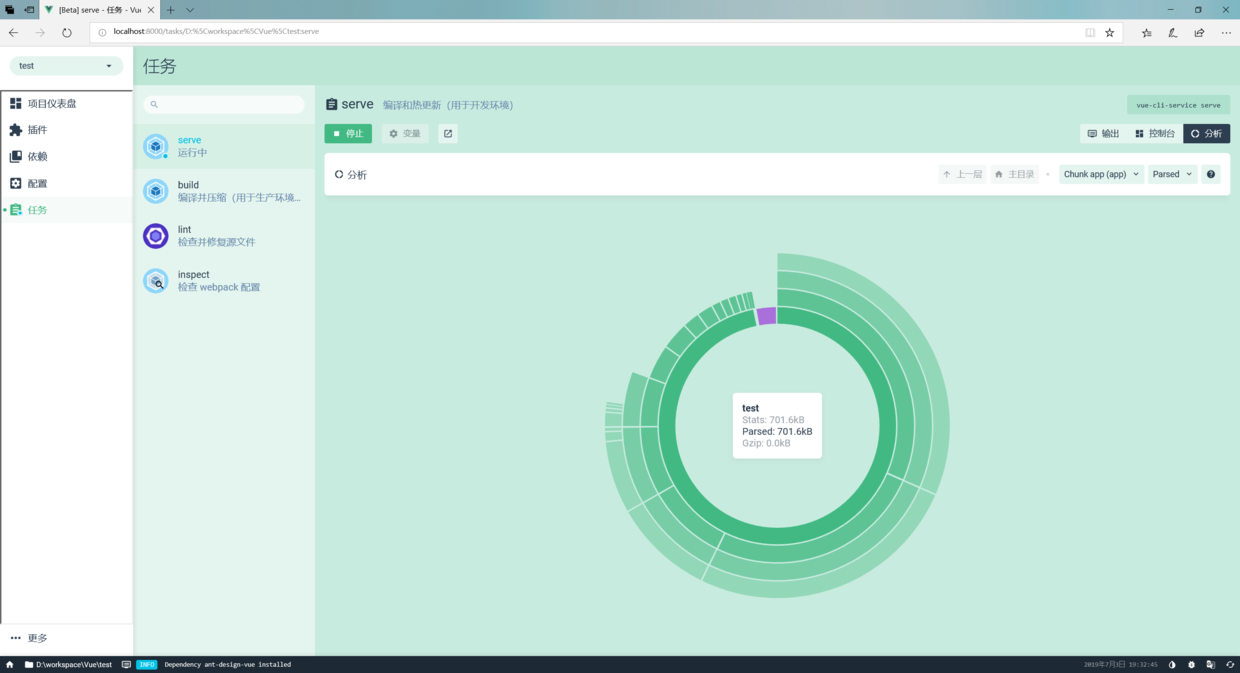This screenshot has height=673, width=1240.
Task: Stop the running task with 停止
Action: point(348,133)
